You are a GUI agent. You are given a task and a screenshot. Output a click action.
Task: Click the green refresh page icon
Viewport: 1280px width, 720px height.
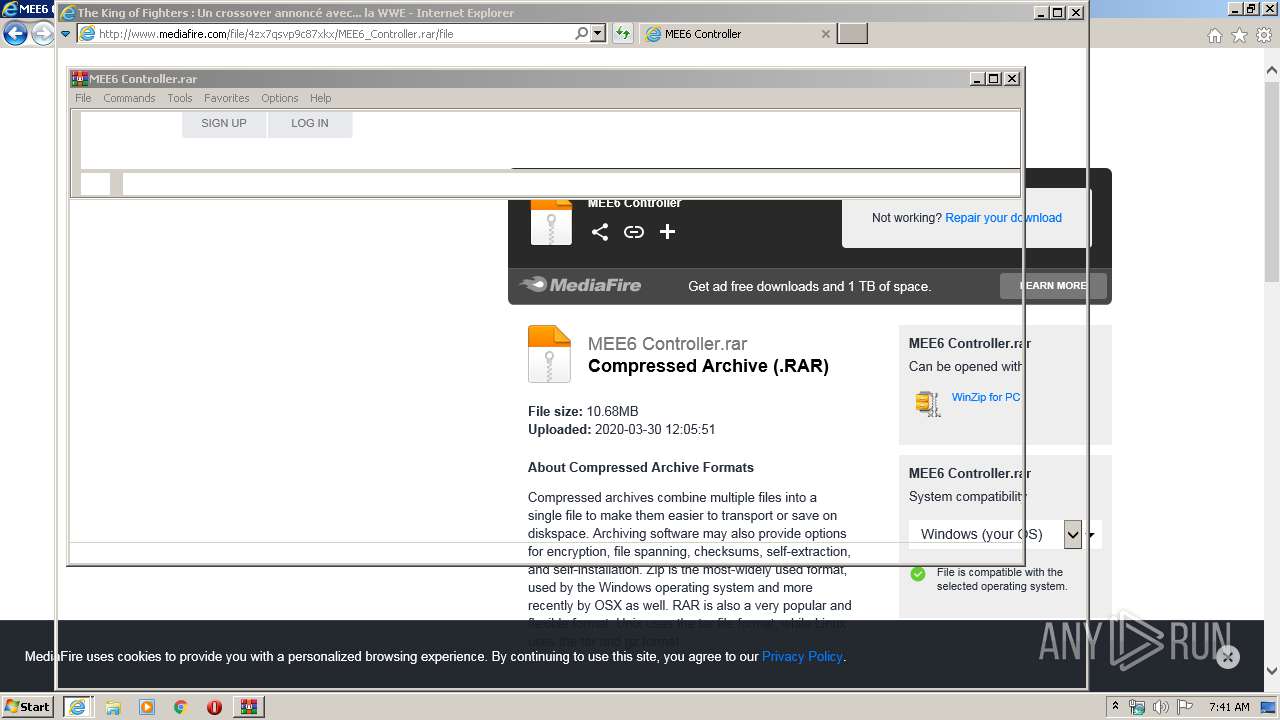pos(623,33)
